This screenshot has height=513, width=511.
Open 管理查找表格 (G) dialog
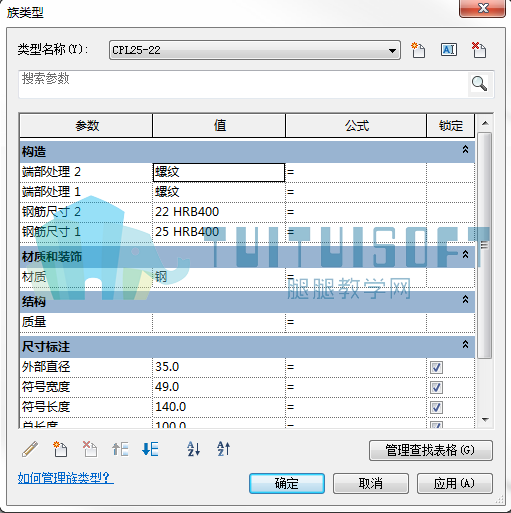click(430, 450)
